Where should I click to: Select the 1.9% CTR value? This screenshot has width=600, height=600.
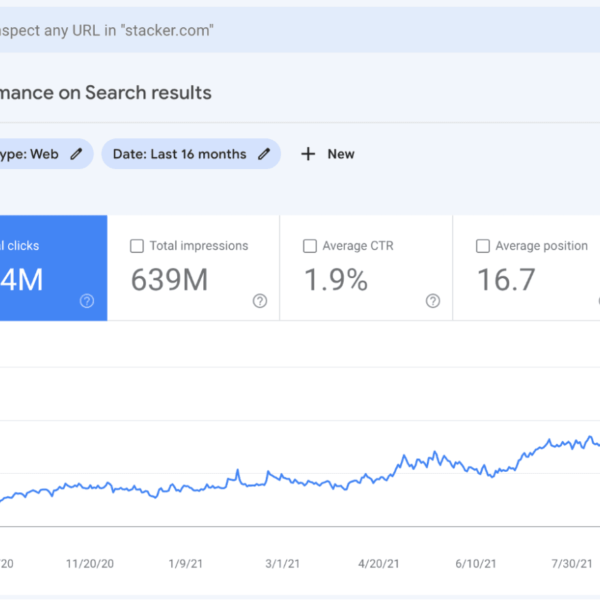coord(335,281)
